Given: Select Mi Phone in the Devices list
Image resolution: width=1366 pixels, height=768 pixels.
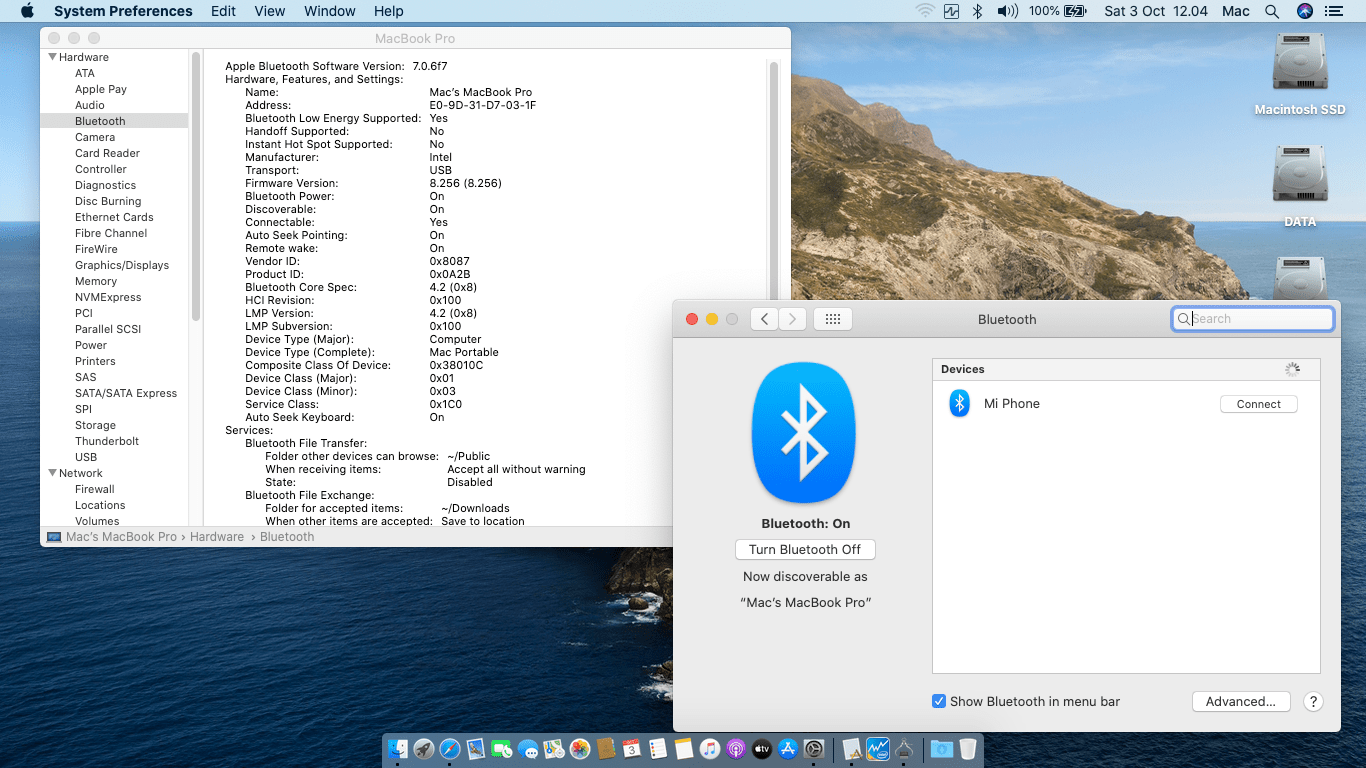Looking at the screenshot, I should (x=1012, y=404).
